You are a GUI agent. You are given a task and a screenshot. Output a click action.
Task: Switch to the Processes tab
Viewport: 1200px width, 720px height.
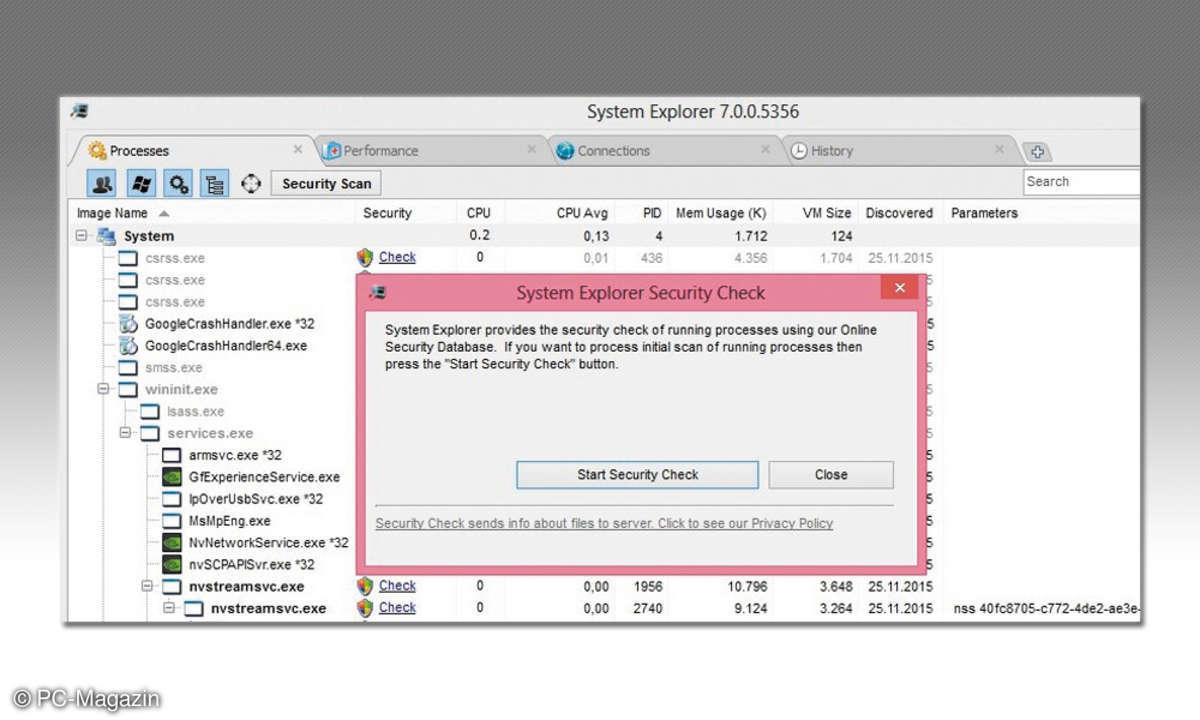(x=139, y=151)
